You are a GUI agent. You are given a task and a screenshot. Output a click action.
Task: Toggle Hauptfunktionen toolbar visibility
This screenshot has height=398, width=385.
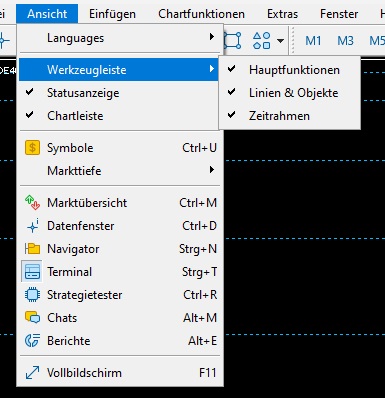[290, 70]
